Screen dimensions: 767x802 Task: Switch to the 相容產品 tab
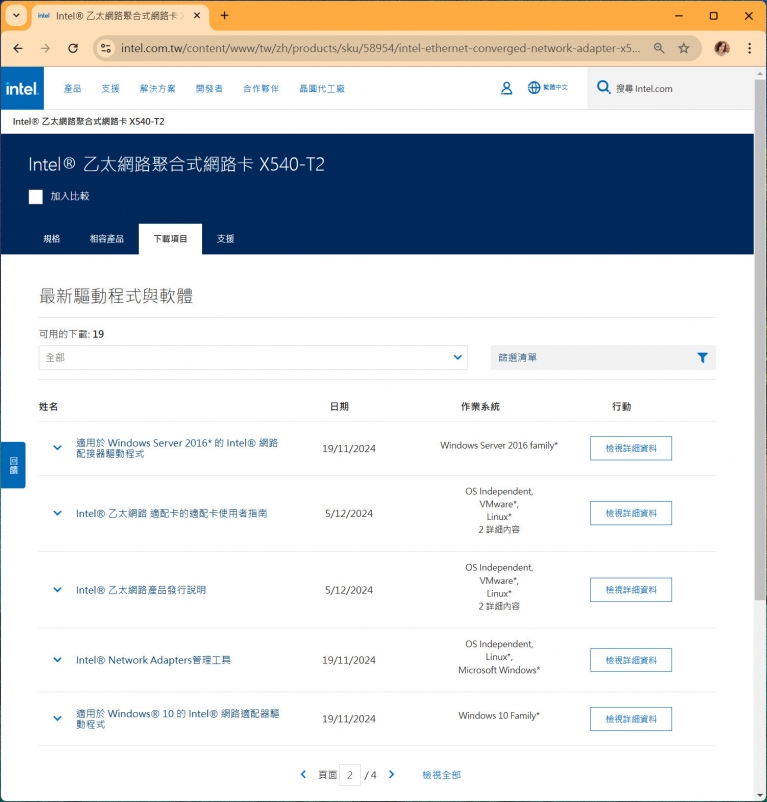point(106,239)
